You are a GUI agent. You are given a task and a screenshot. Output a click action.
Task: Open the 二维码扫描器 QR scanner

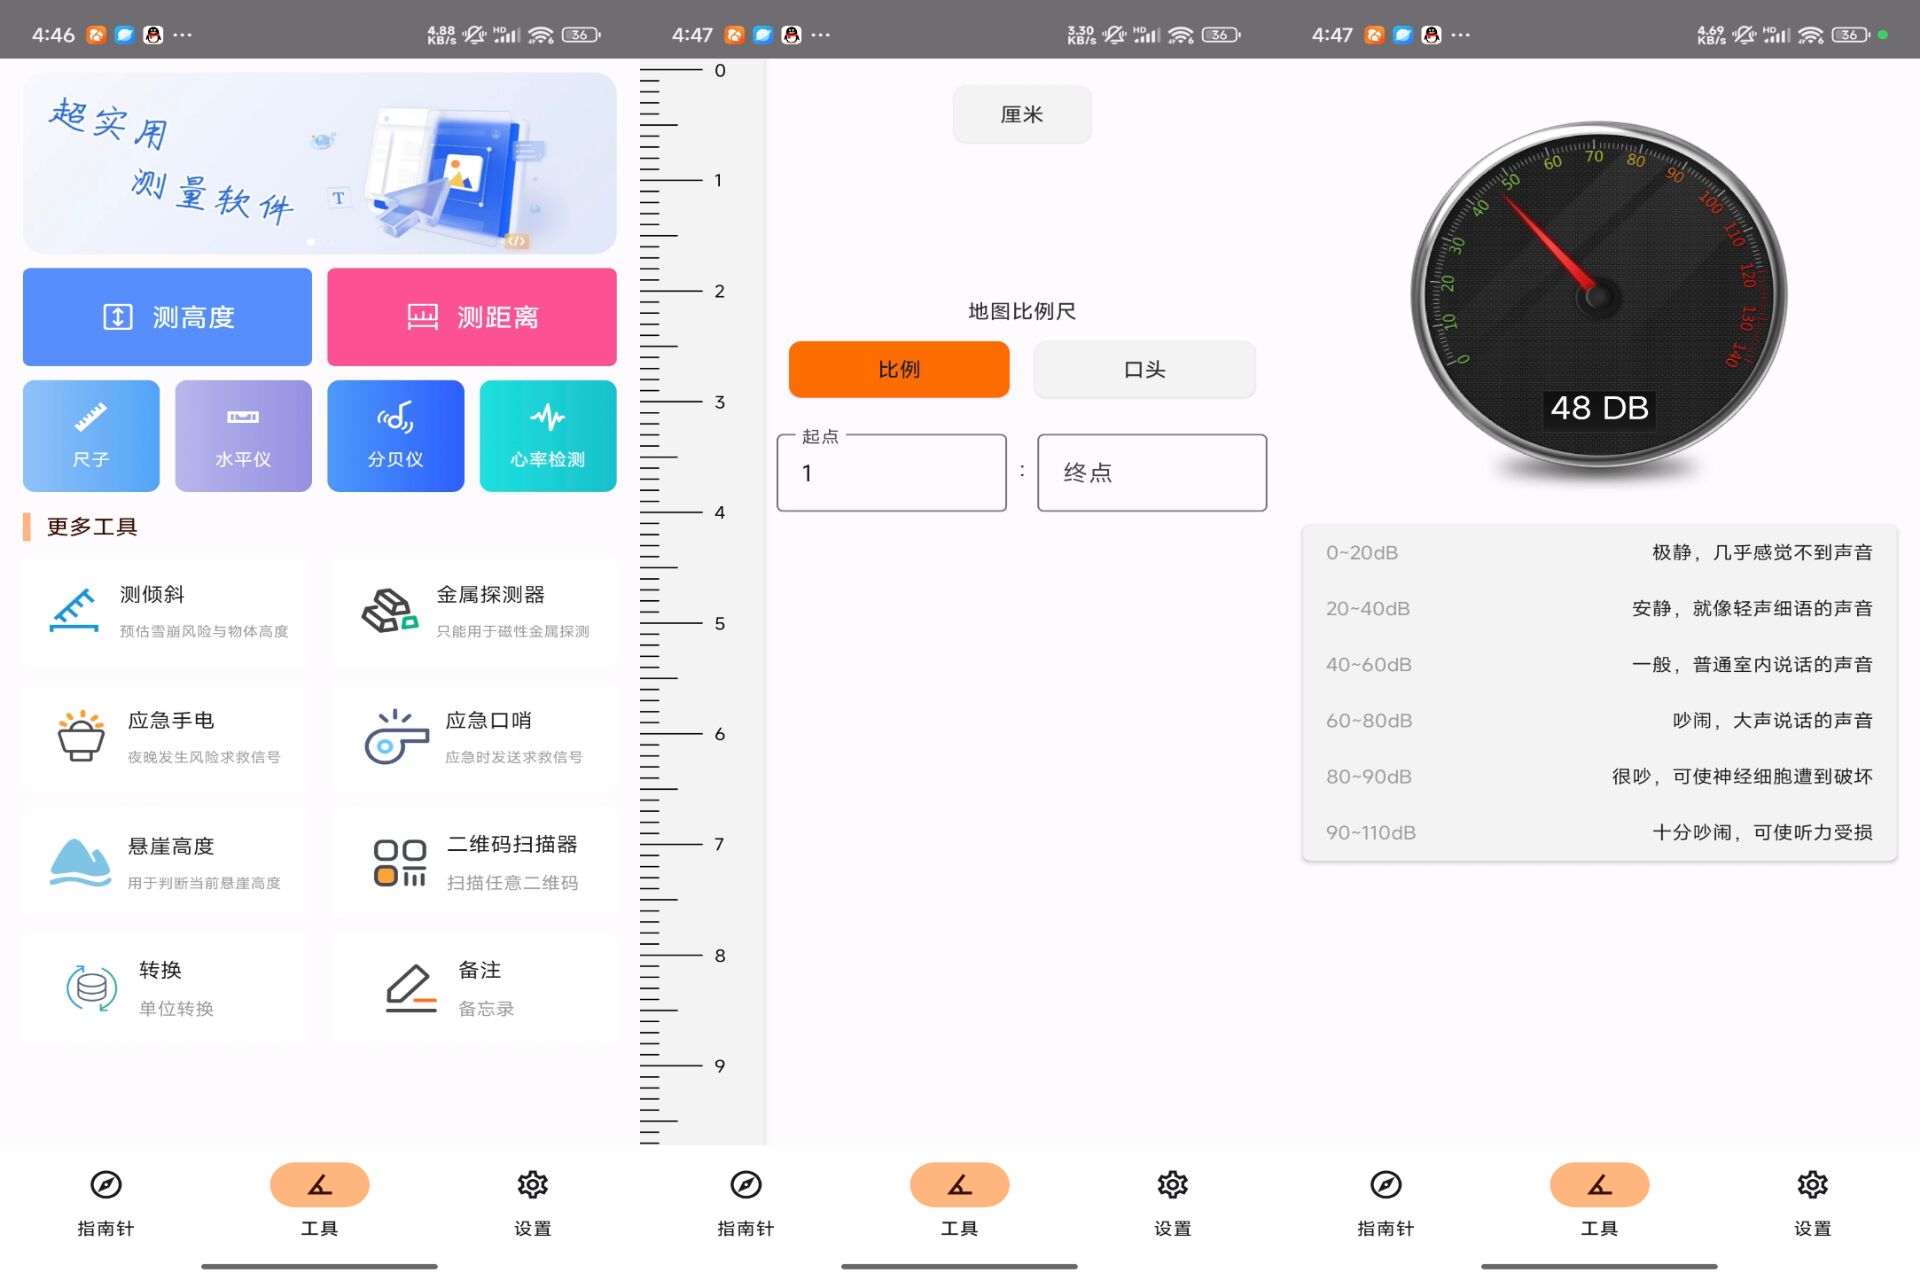474,863
